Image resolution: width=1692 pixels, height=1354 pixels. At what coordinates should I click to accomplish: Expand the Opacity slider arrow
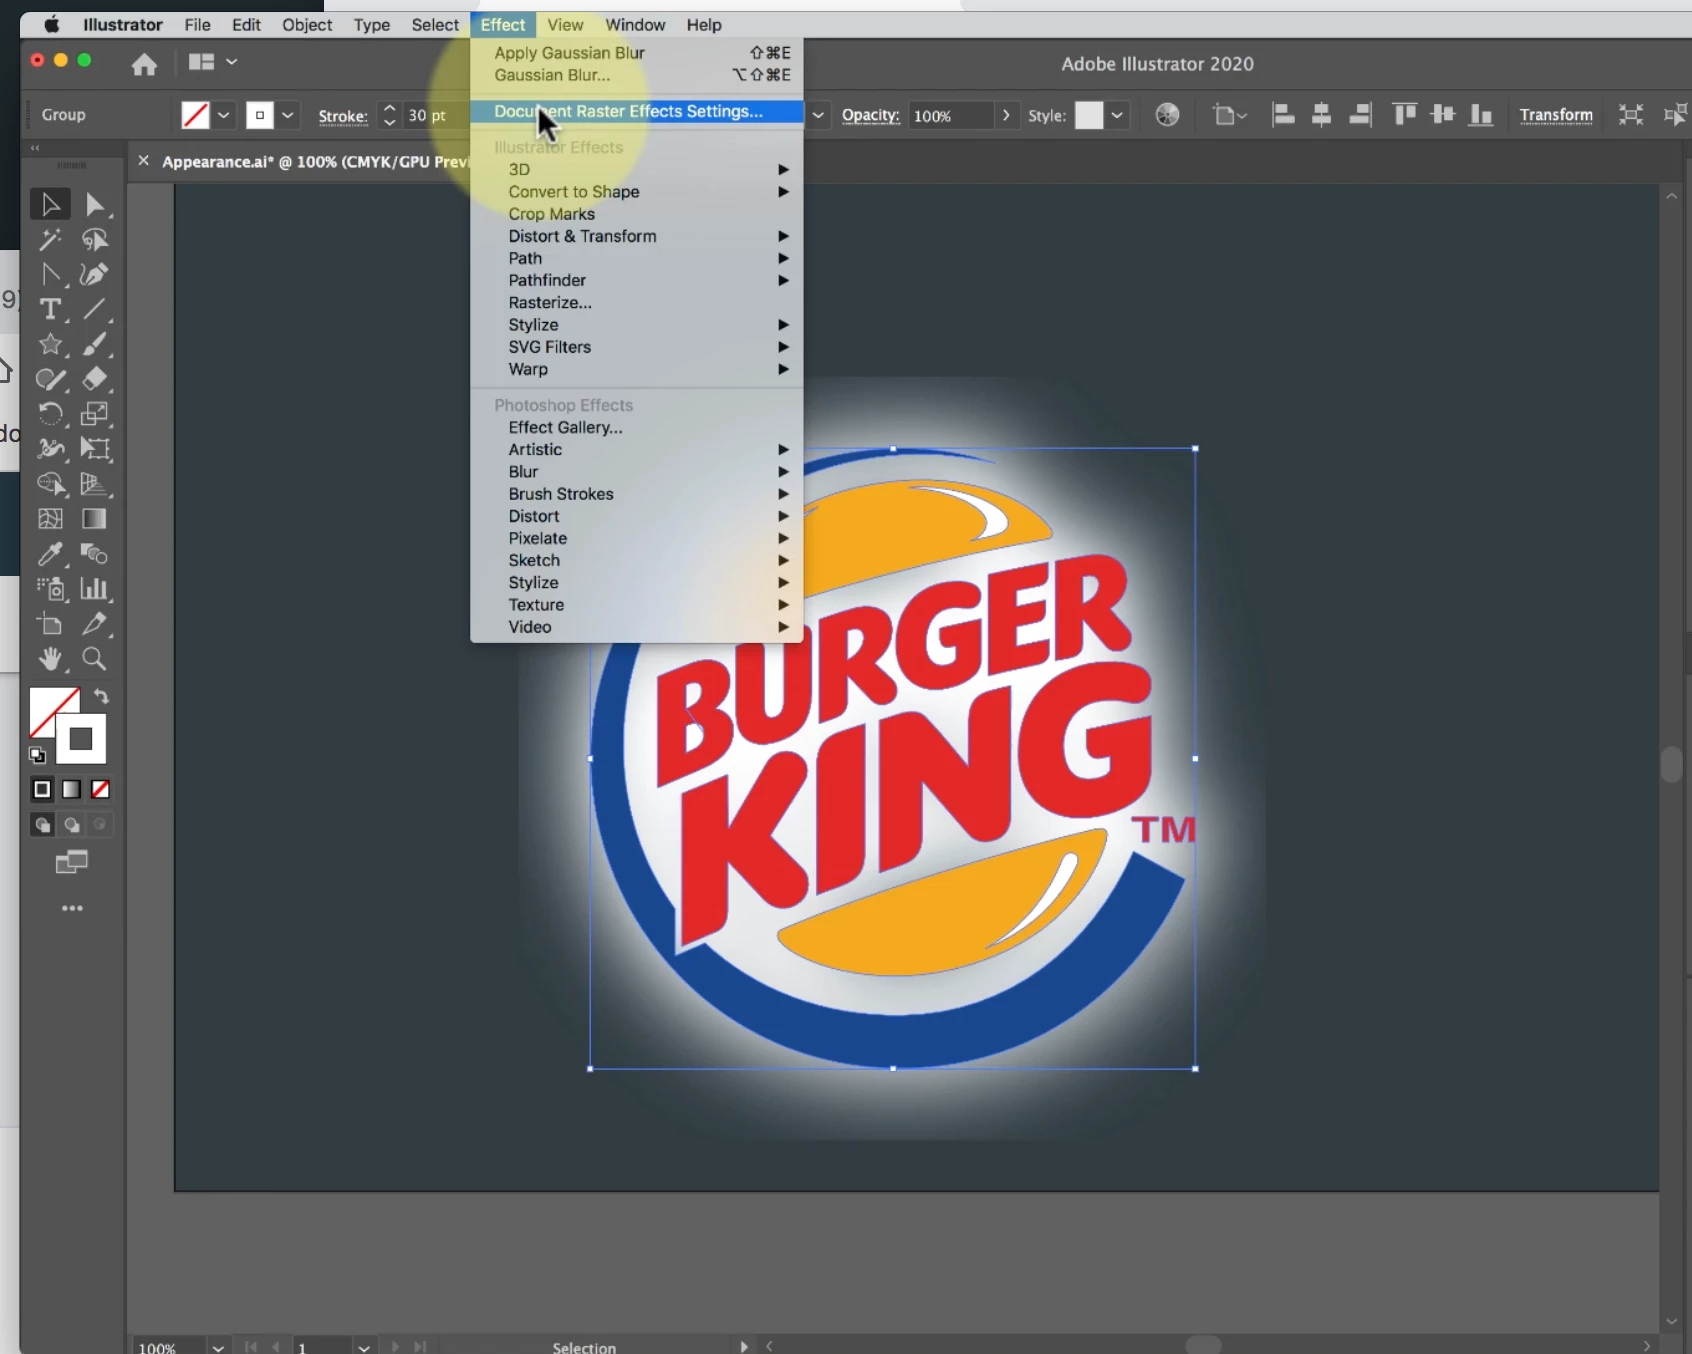pyautogui.click(x=1006, y=115)
